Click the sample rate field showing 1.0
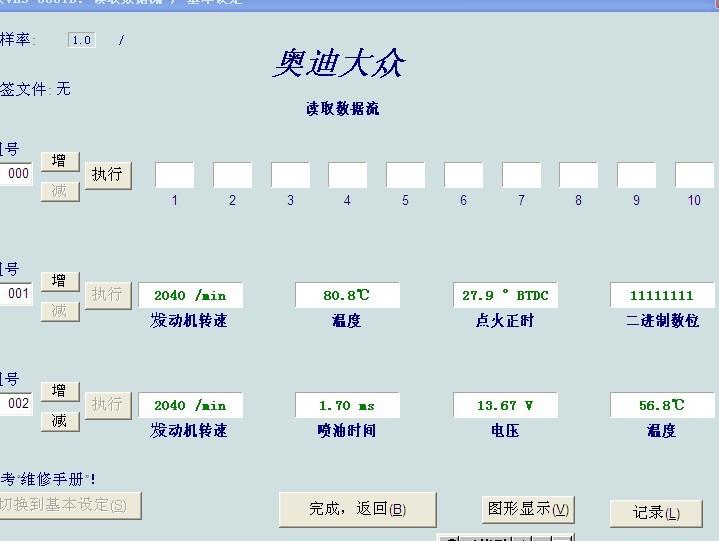Viewport: 719px width, 541px height. [82, 40]
